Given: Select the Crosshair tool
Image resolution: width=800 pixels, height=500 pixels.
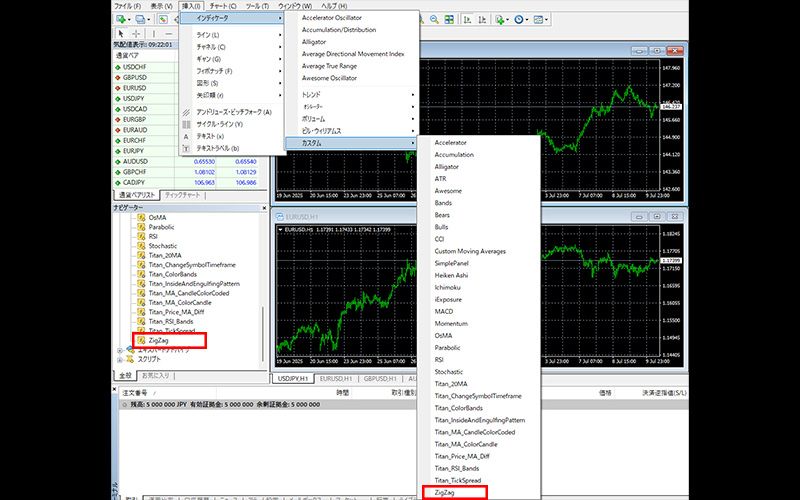Looking at the screenshot, I should (x=136, y=34).
